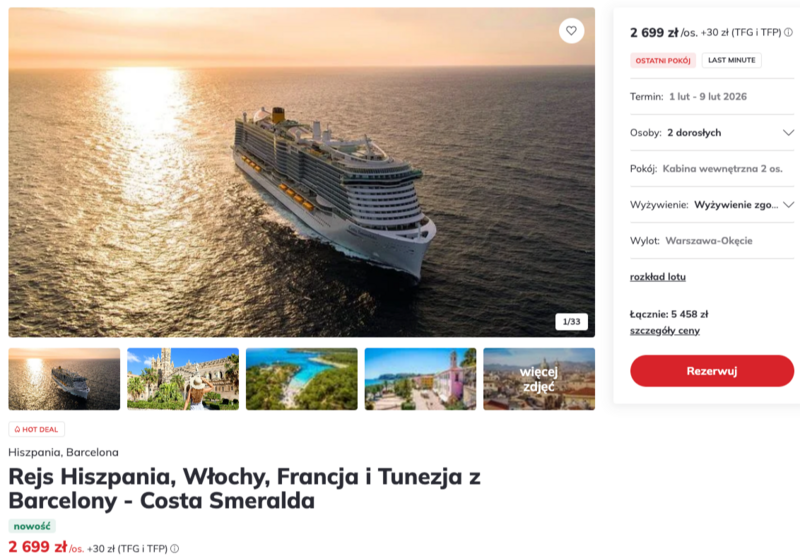Click the więcej zdjęć thumbnail
The height and width of the screenshot is (556, 800).
tap(539, 379)
